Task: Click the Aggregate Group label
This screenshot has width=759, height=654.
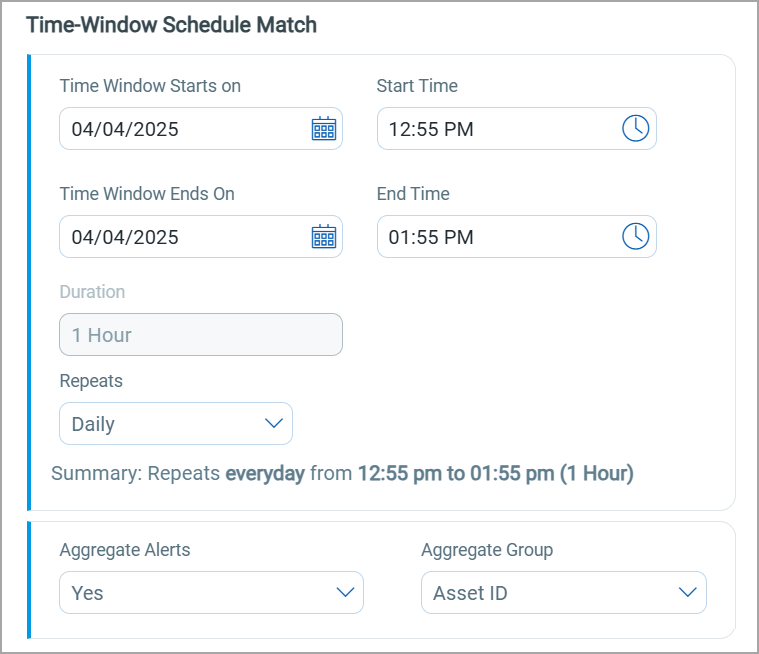Action: click(x=487, y=549)
